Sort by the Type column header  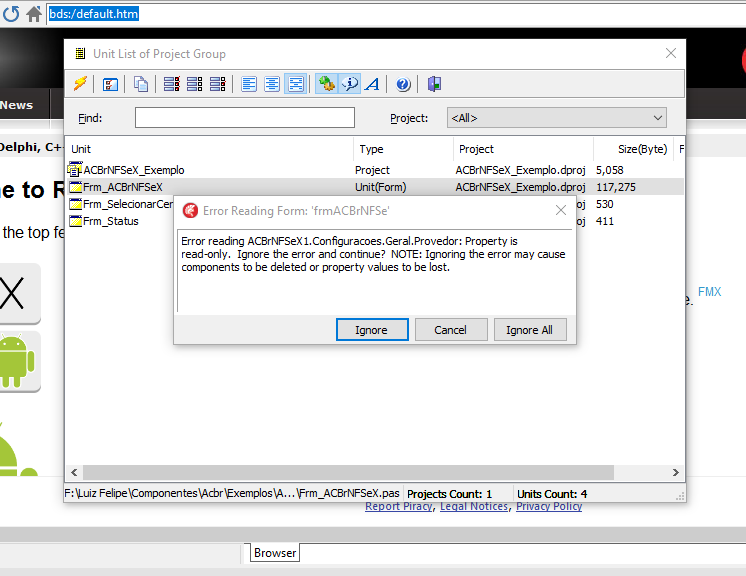403,149
